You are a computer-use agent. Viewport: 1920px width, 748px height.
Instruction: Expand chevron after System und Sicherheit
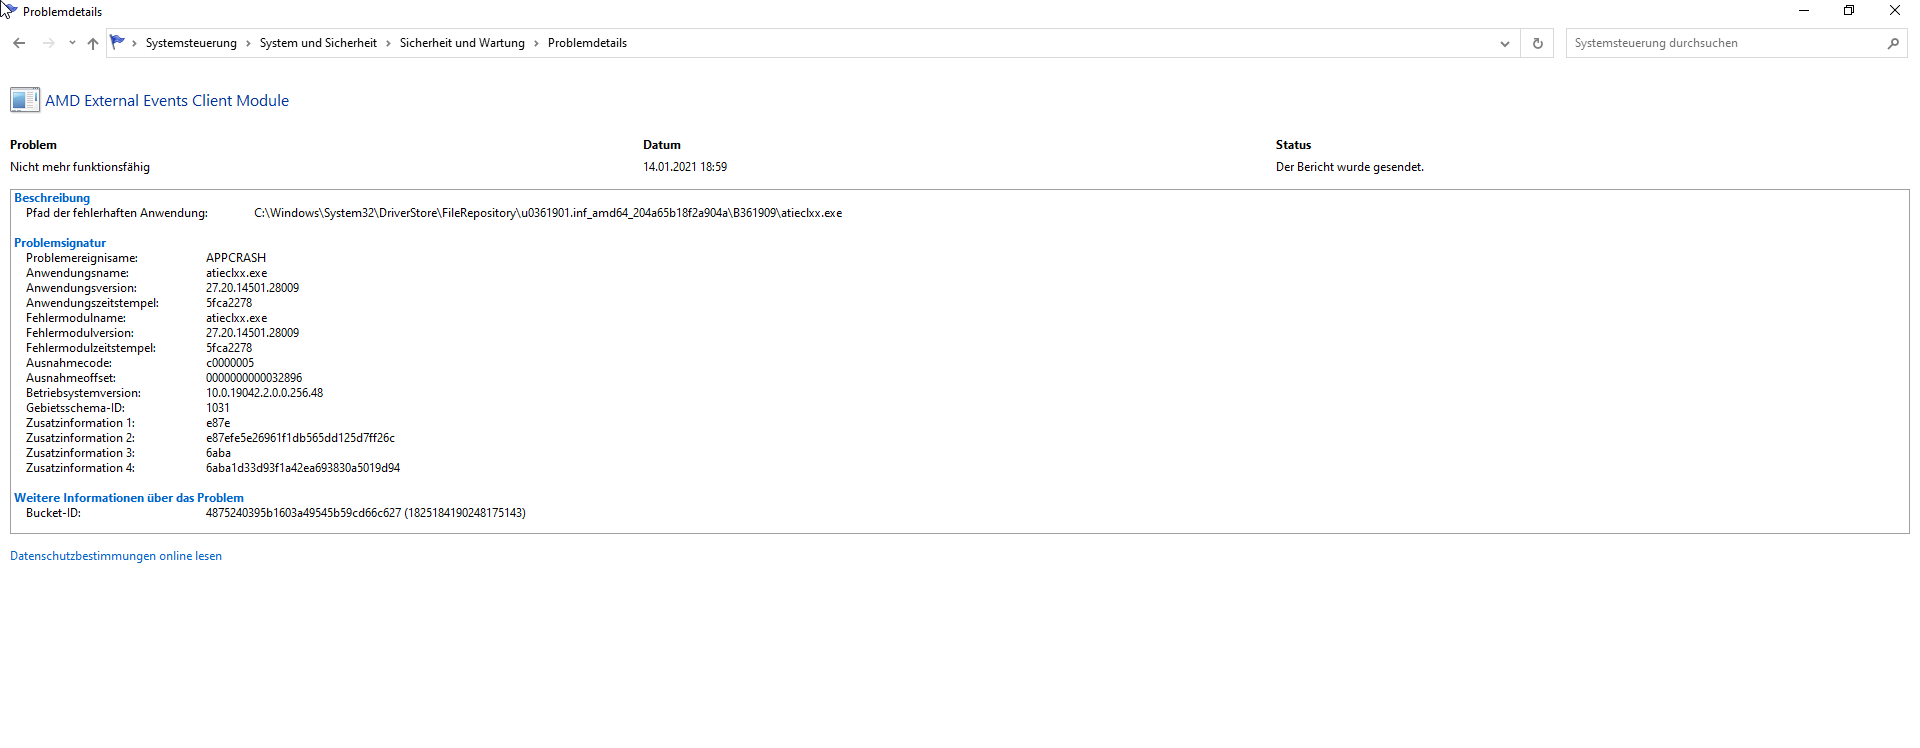[388, 43]
